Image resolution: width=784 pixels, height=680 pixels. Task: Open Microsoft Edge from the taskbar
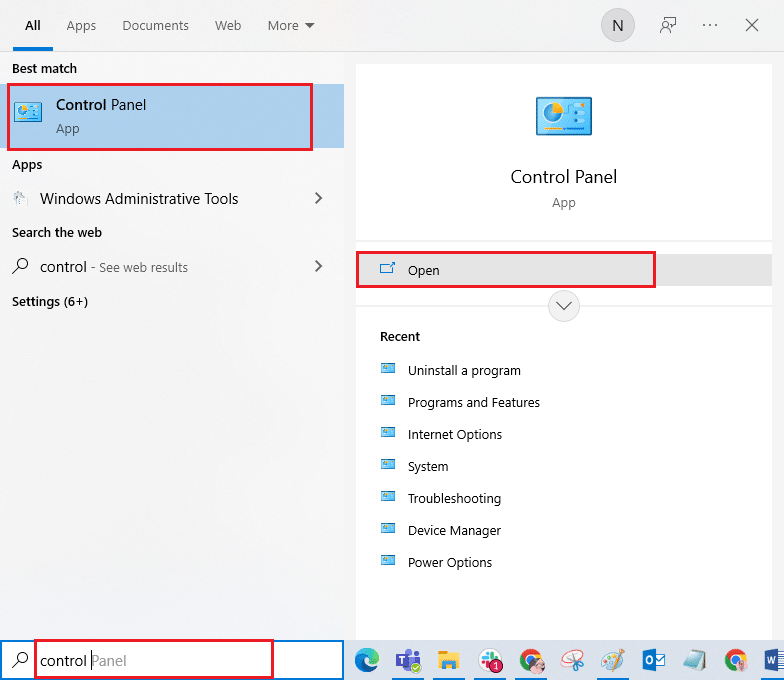(369, 660)
